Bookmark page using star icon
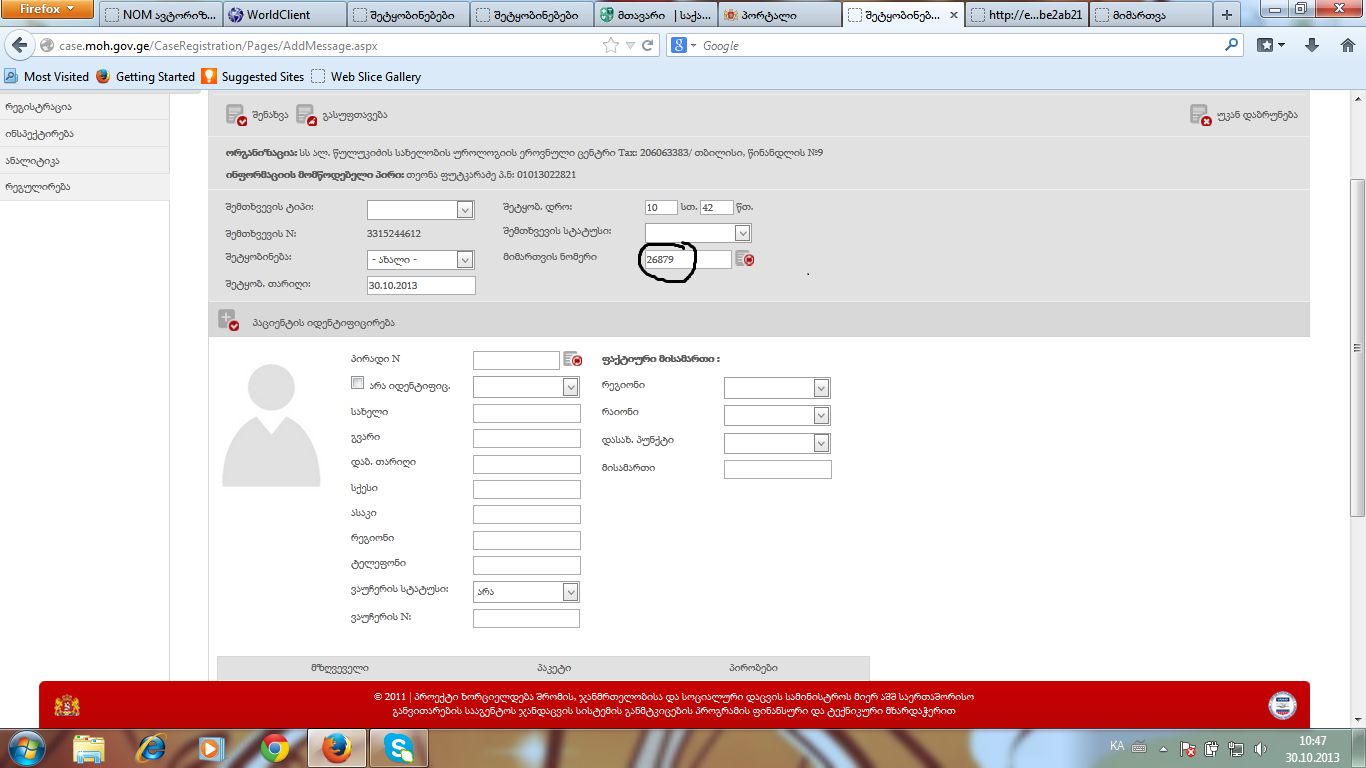 pyautogui.click(x=611, y=45)
